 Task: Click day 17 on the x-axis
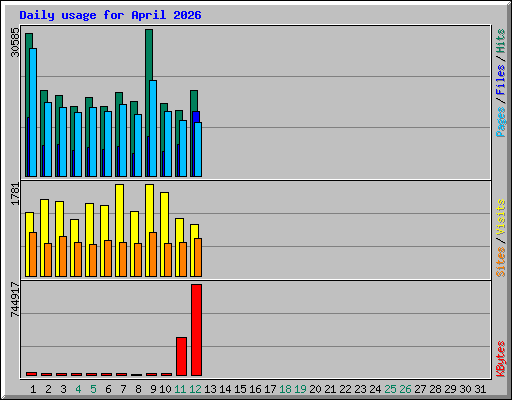pyautogui.click(x=270, y=389)
